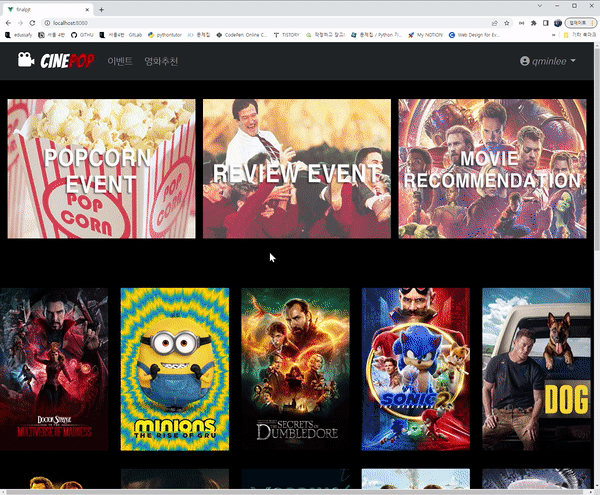The width and height of the screenshot is (600, 495).
Task: Click the share page icon in address bar
Action: pyautogui.click(x=494, y=23)
